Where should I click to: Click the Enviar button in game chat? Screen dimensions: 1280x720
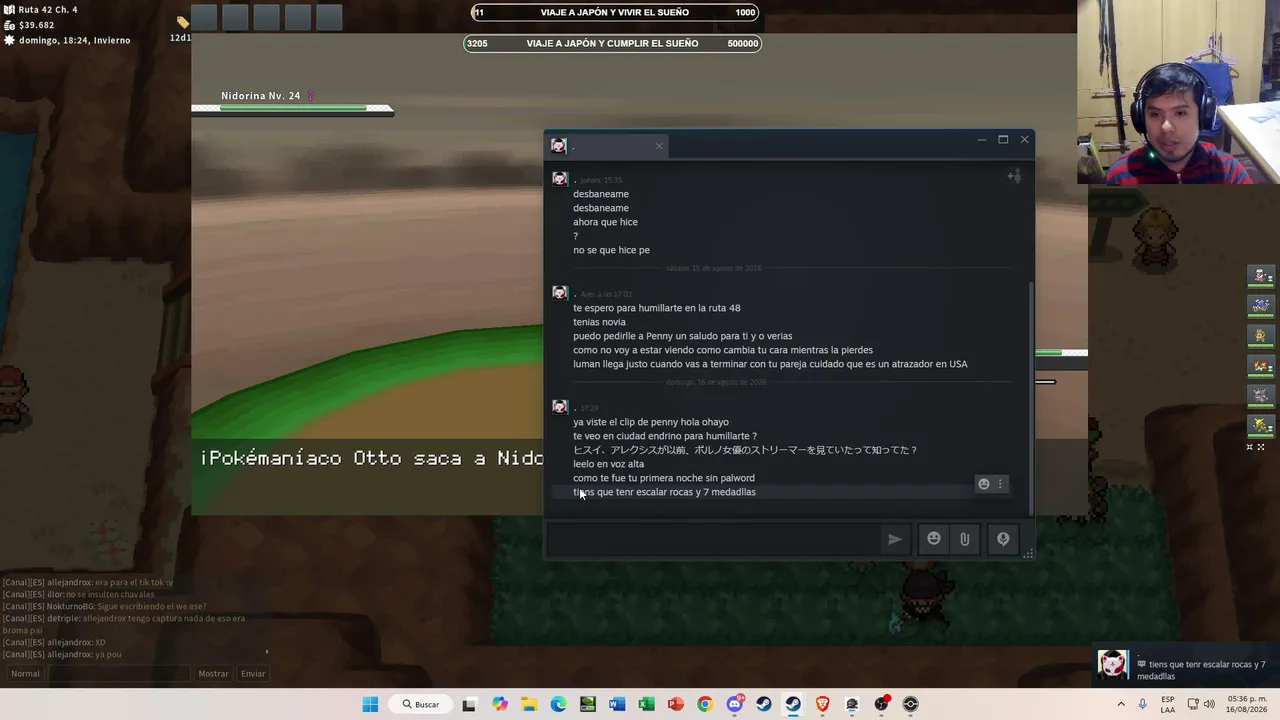253,674
